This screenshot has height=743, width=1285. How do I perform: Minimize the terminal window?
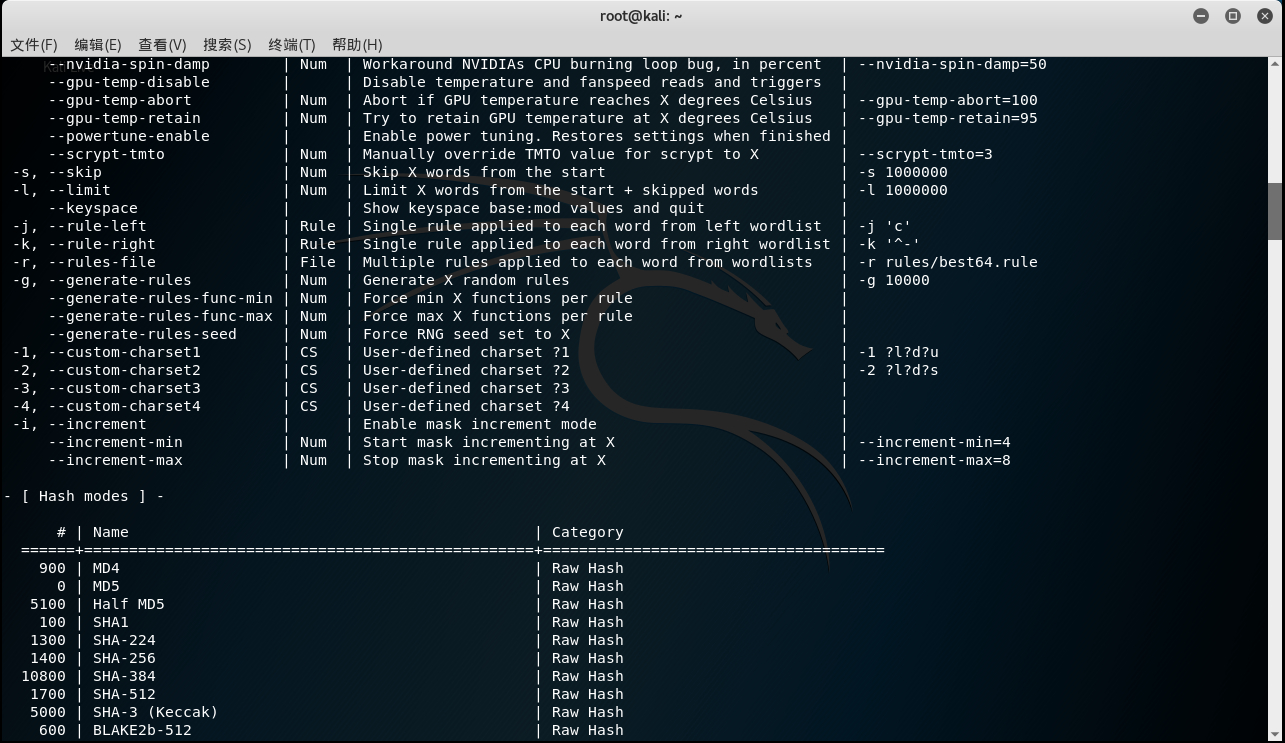(x=1201, y=16)
